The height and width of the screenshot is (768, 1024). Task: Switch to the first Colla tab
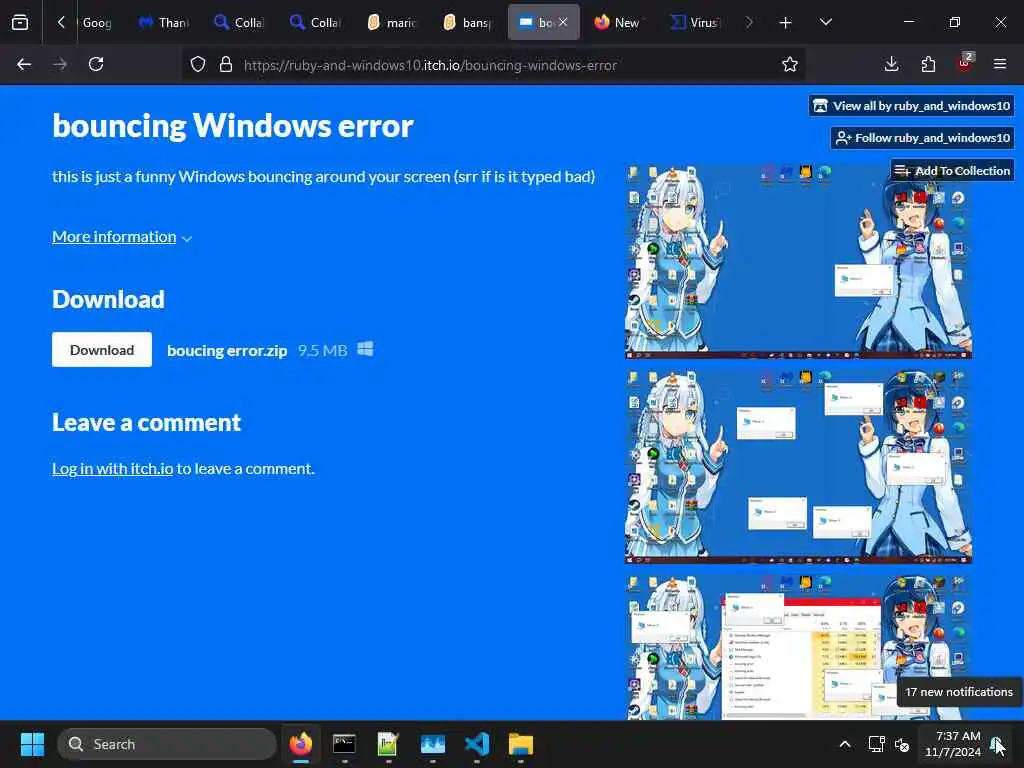click(x=240, y=22)
